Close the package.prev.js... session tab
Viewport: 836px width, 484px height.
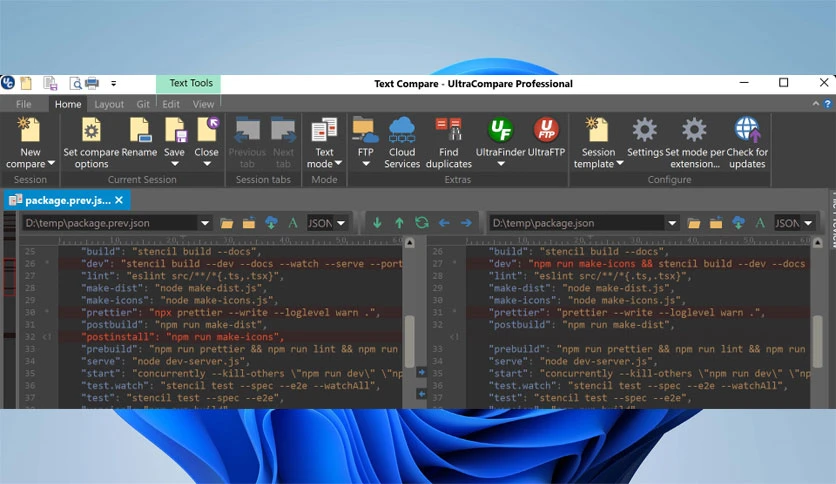(119, 200)
